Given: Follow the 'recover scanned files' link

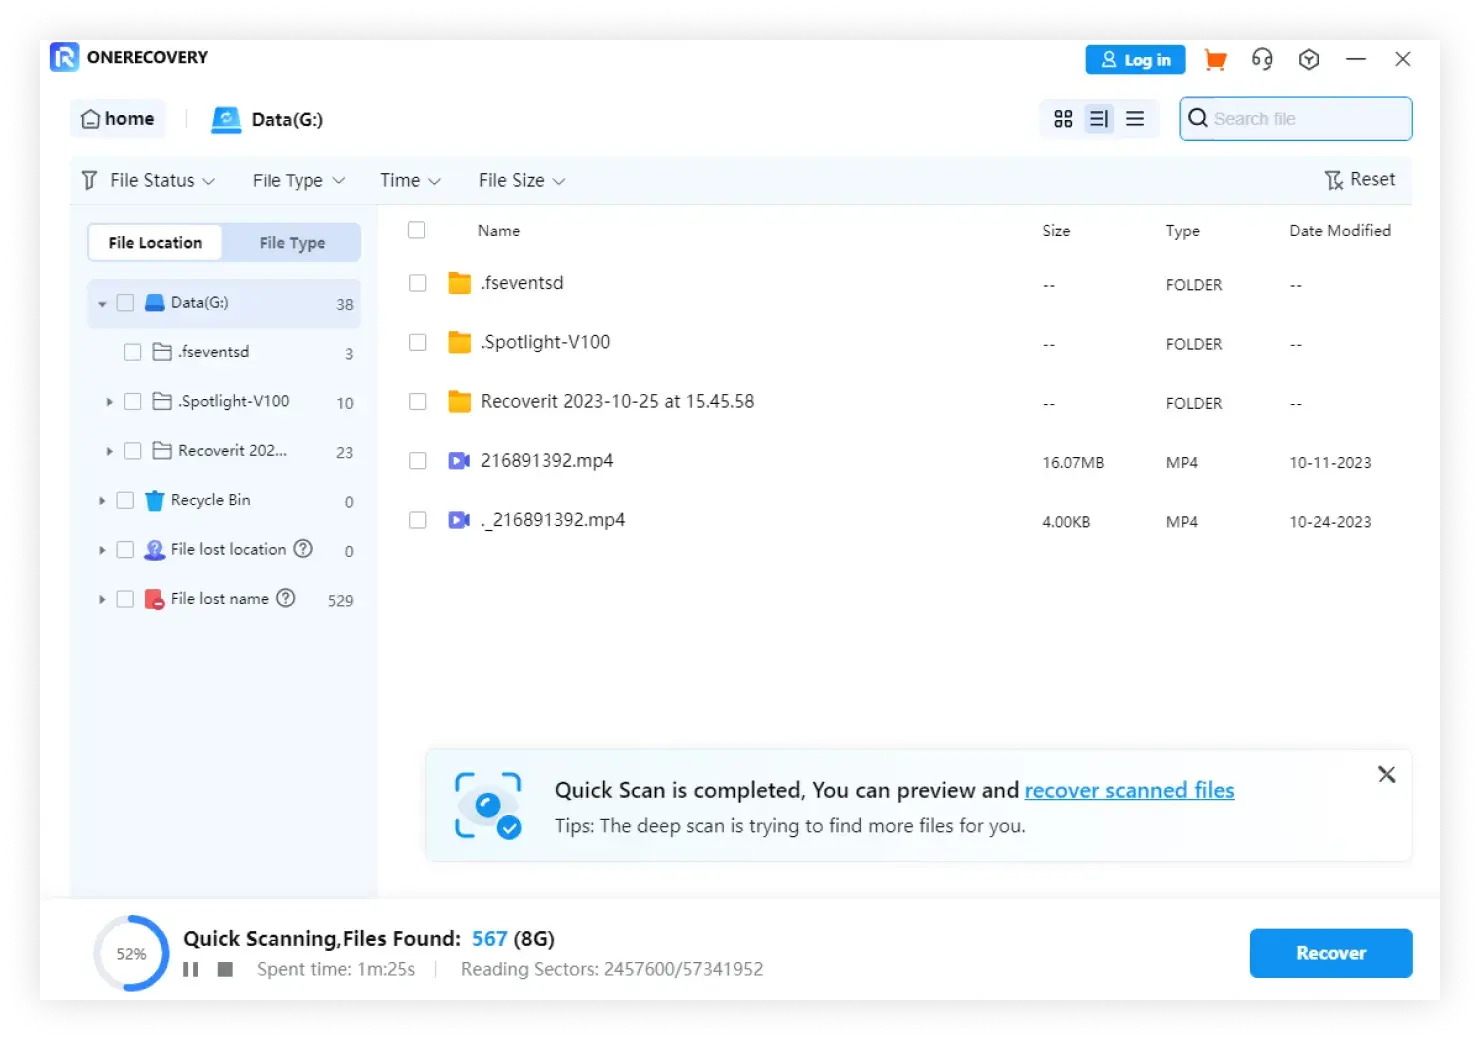Looking at the screenshot, I should (x=1129, y=790).
